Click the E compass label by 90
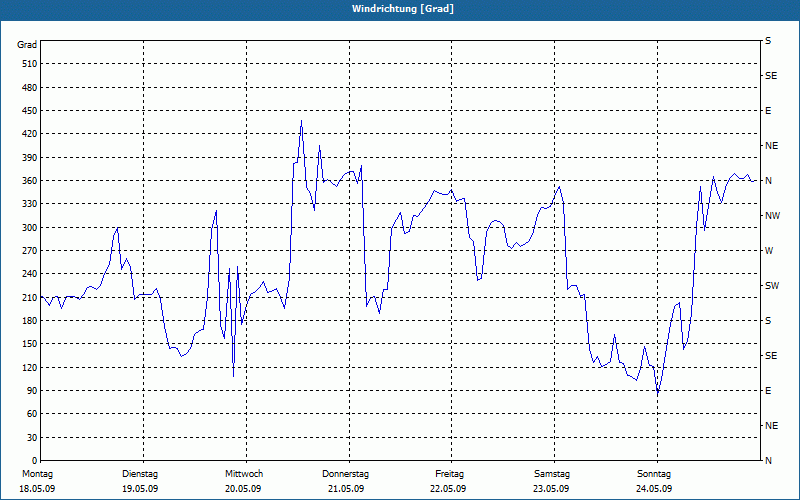The width and height of the screenshot is (800, 500). point(768,391)
